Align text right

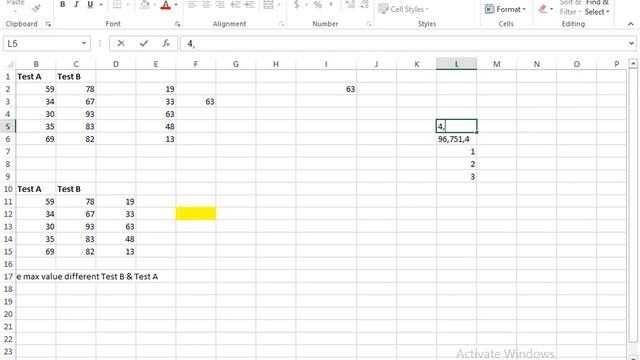tap(220, 4)
